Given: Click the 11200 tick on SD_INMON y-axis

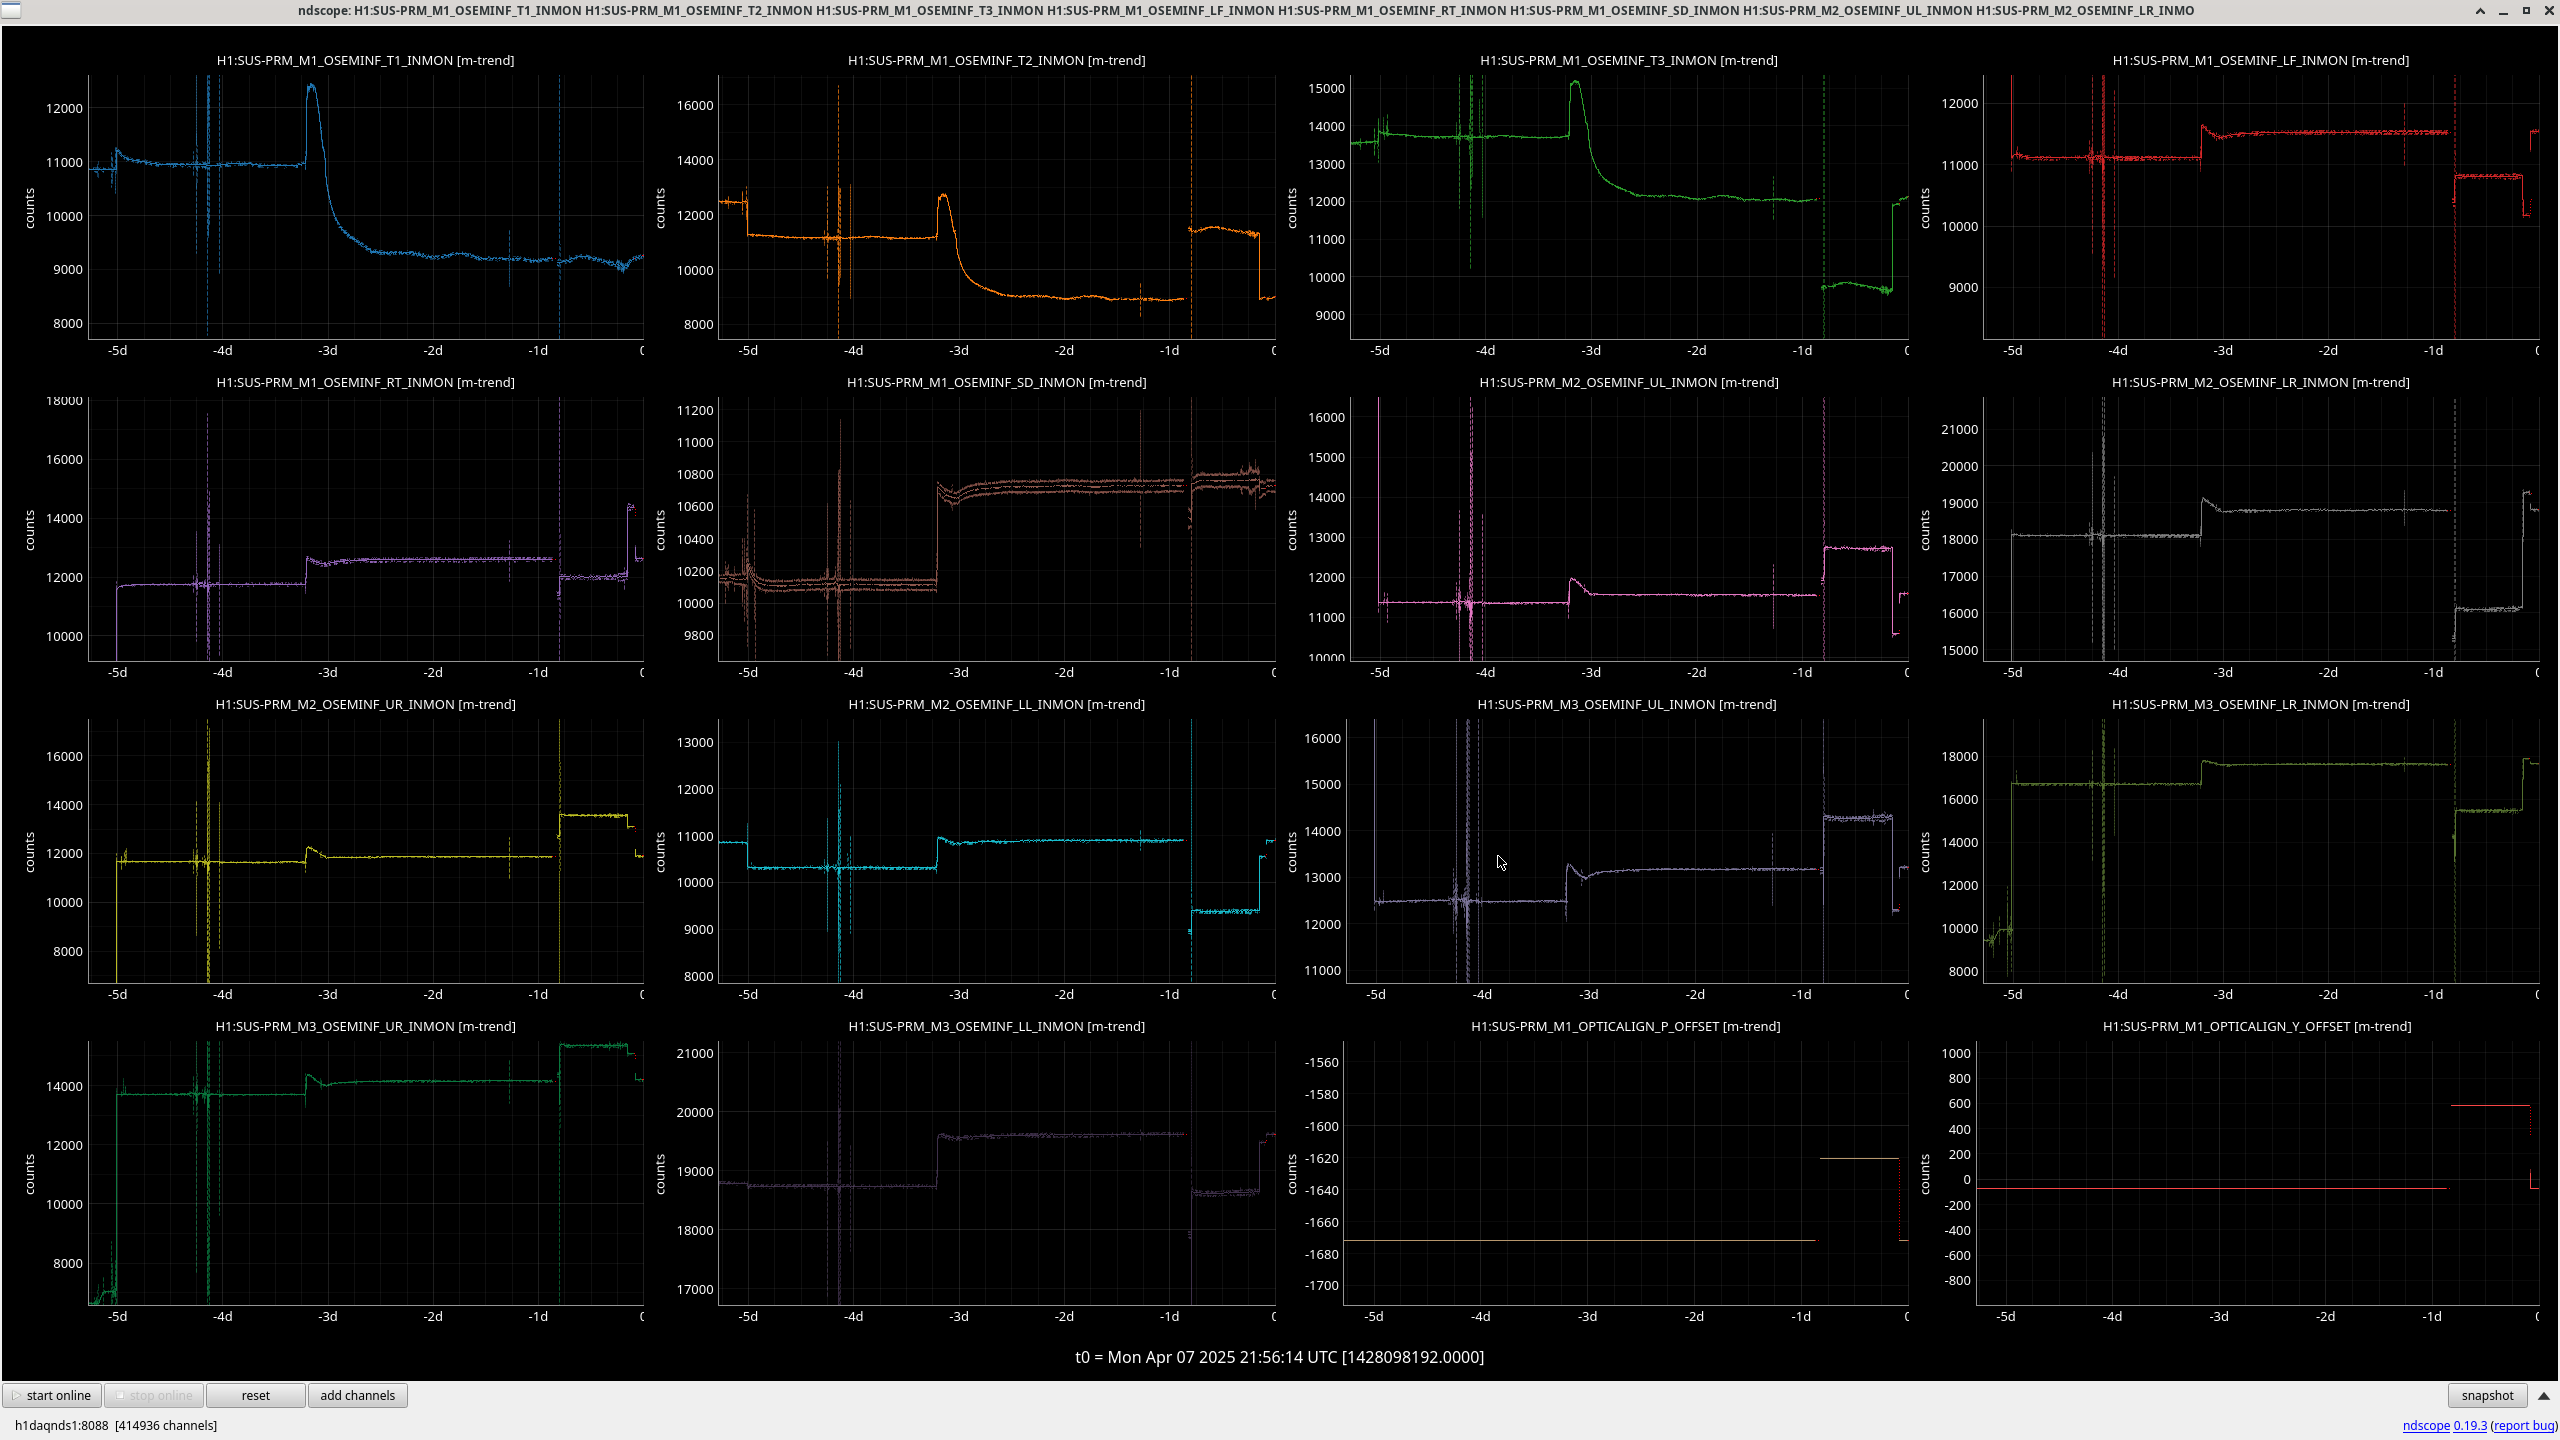Looking at the screenshot, I should point(695,410).
